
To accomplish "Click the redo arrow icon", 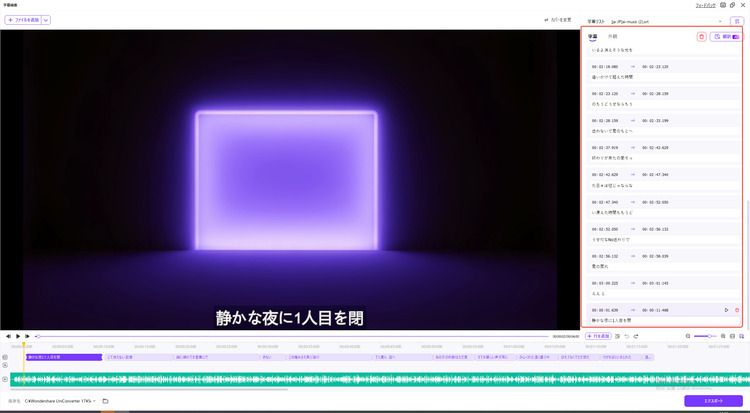I will point(636,336).
